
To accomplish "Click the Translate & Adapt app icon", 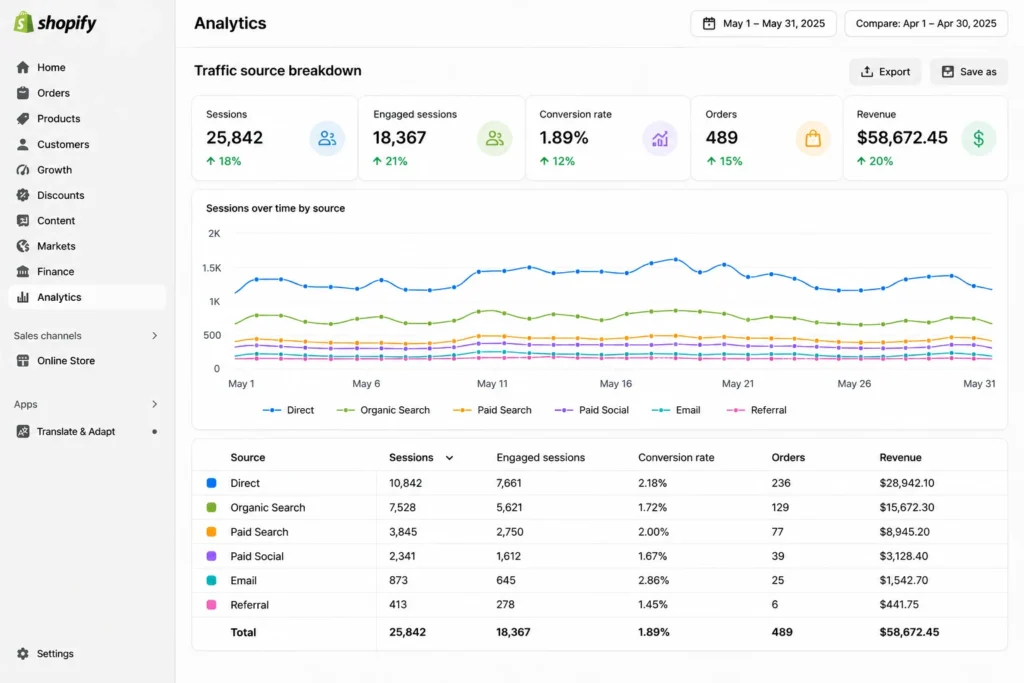I will [x=23, y=432].
